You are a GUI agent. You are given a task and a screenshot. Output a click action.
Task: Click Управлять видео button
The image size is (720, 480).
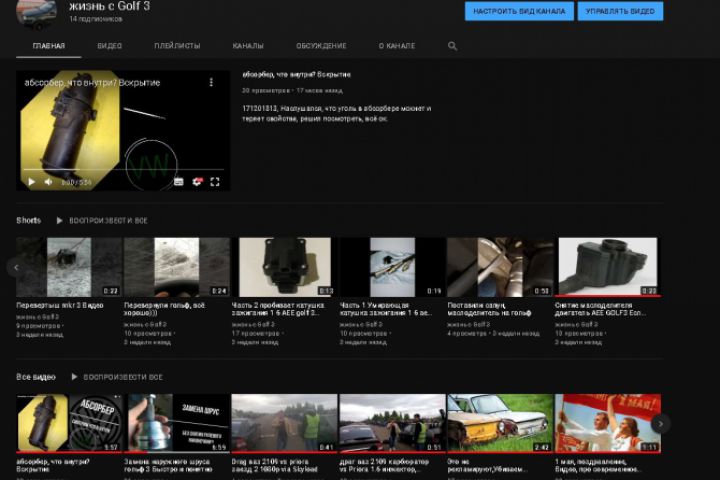[620, 11]
